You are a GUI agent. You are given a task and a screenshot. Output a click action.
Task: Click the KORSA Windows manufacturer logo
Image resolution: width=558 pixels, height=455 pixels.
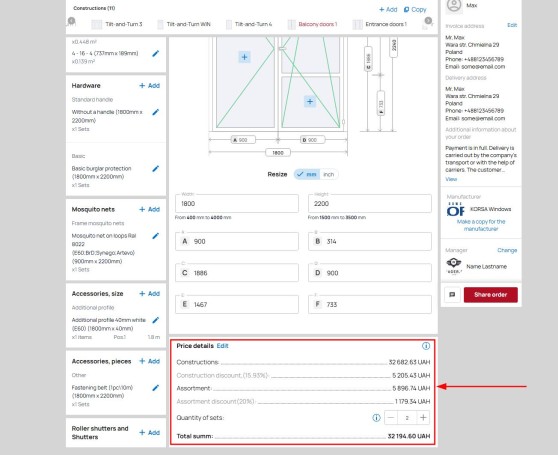click(x=456, y=209)
